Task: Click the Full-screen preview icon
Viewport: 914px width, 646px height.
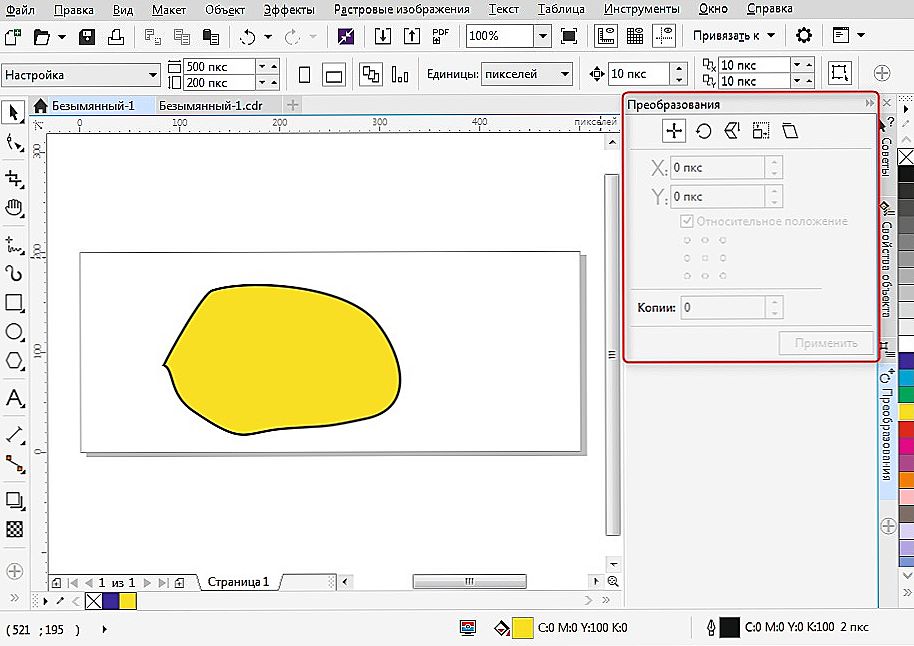Action: [568, 36]
